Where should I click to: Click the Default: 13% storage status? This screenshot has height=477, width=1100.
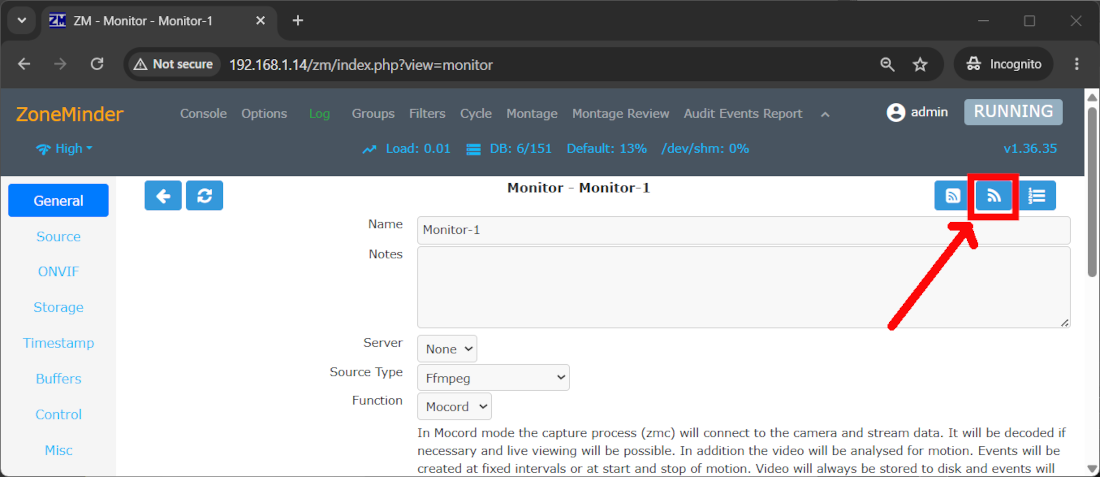[x=607, y=149]
